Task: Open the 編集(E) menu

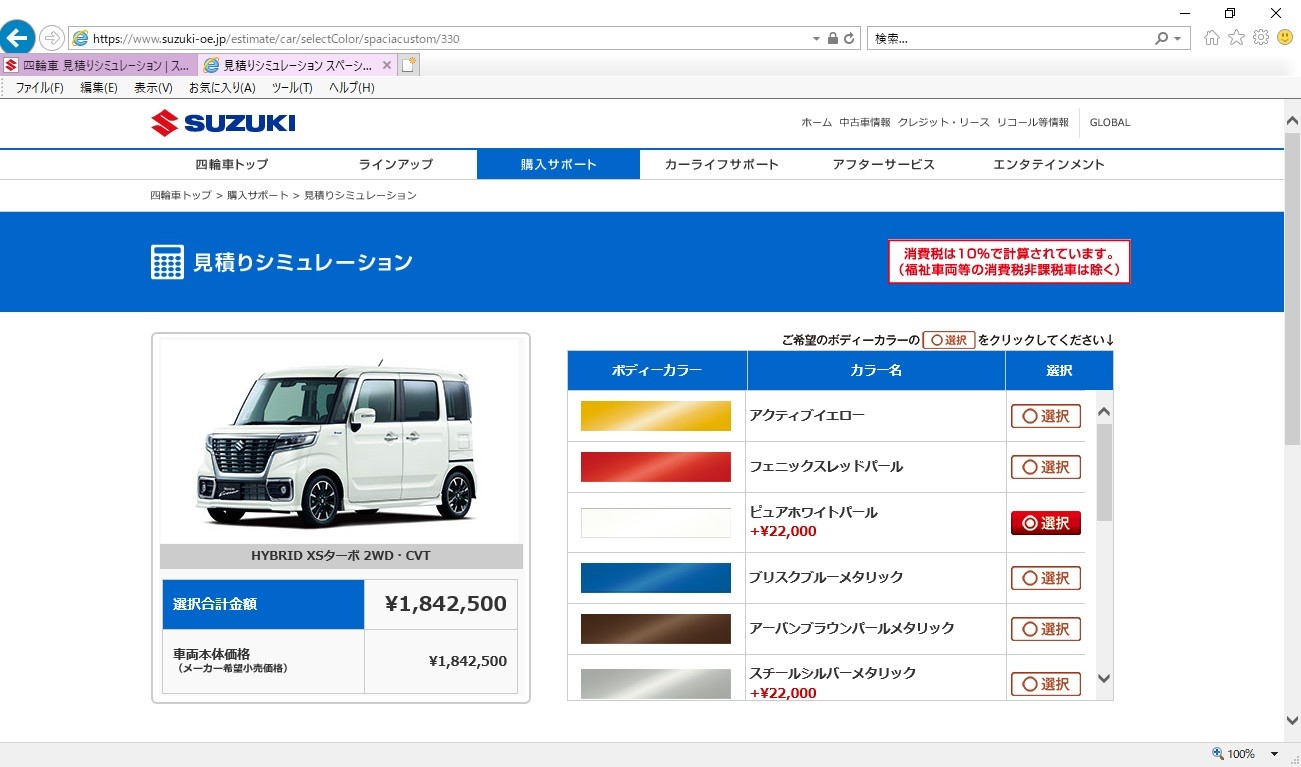Action: pos(99,88)
